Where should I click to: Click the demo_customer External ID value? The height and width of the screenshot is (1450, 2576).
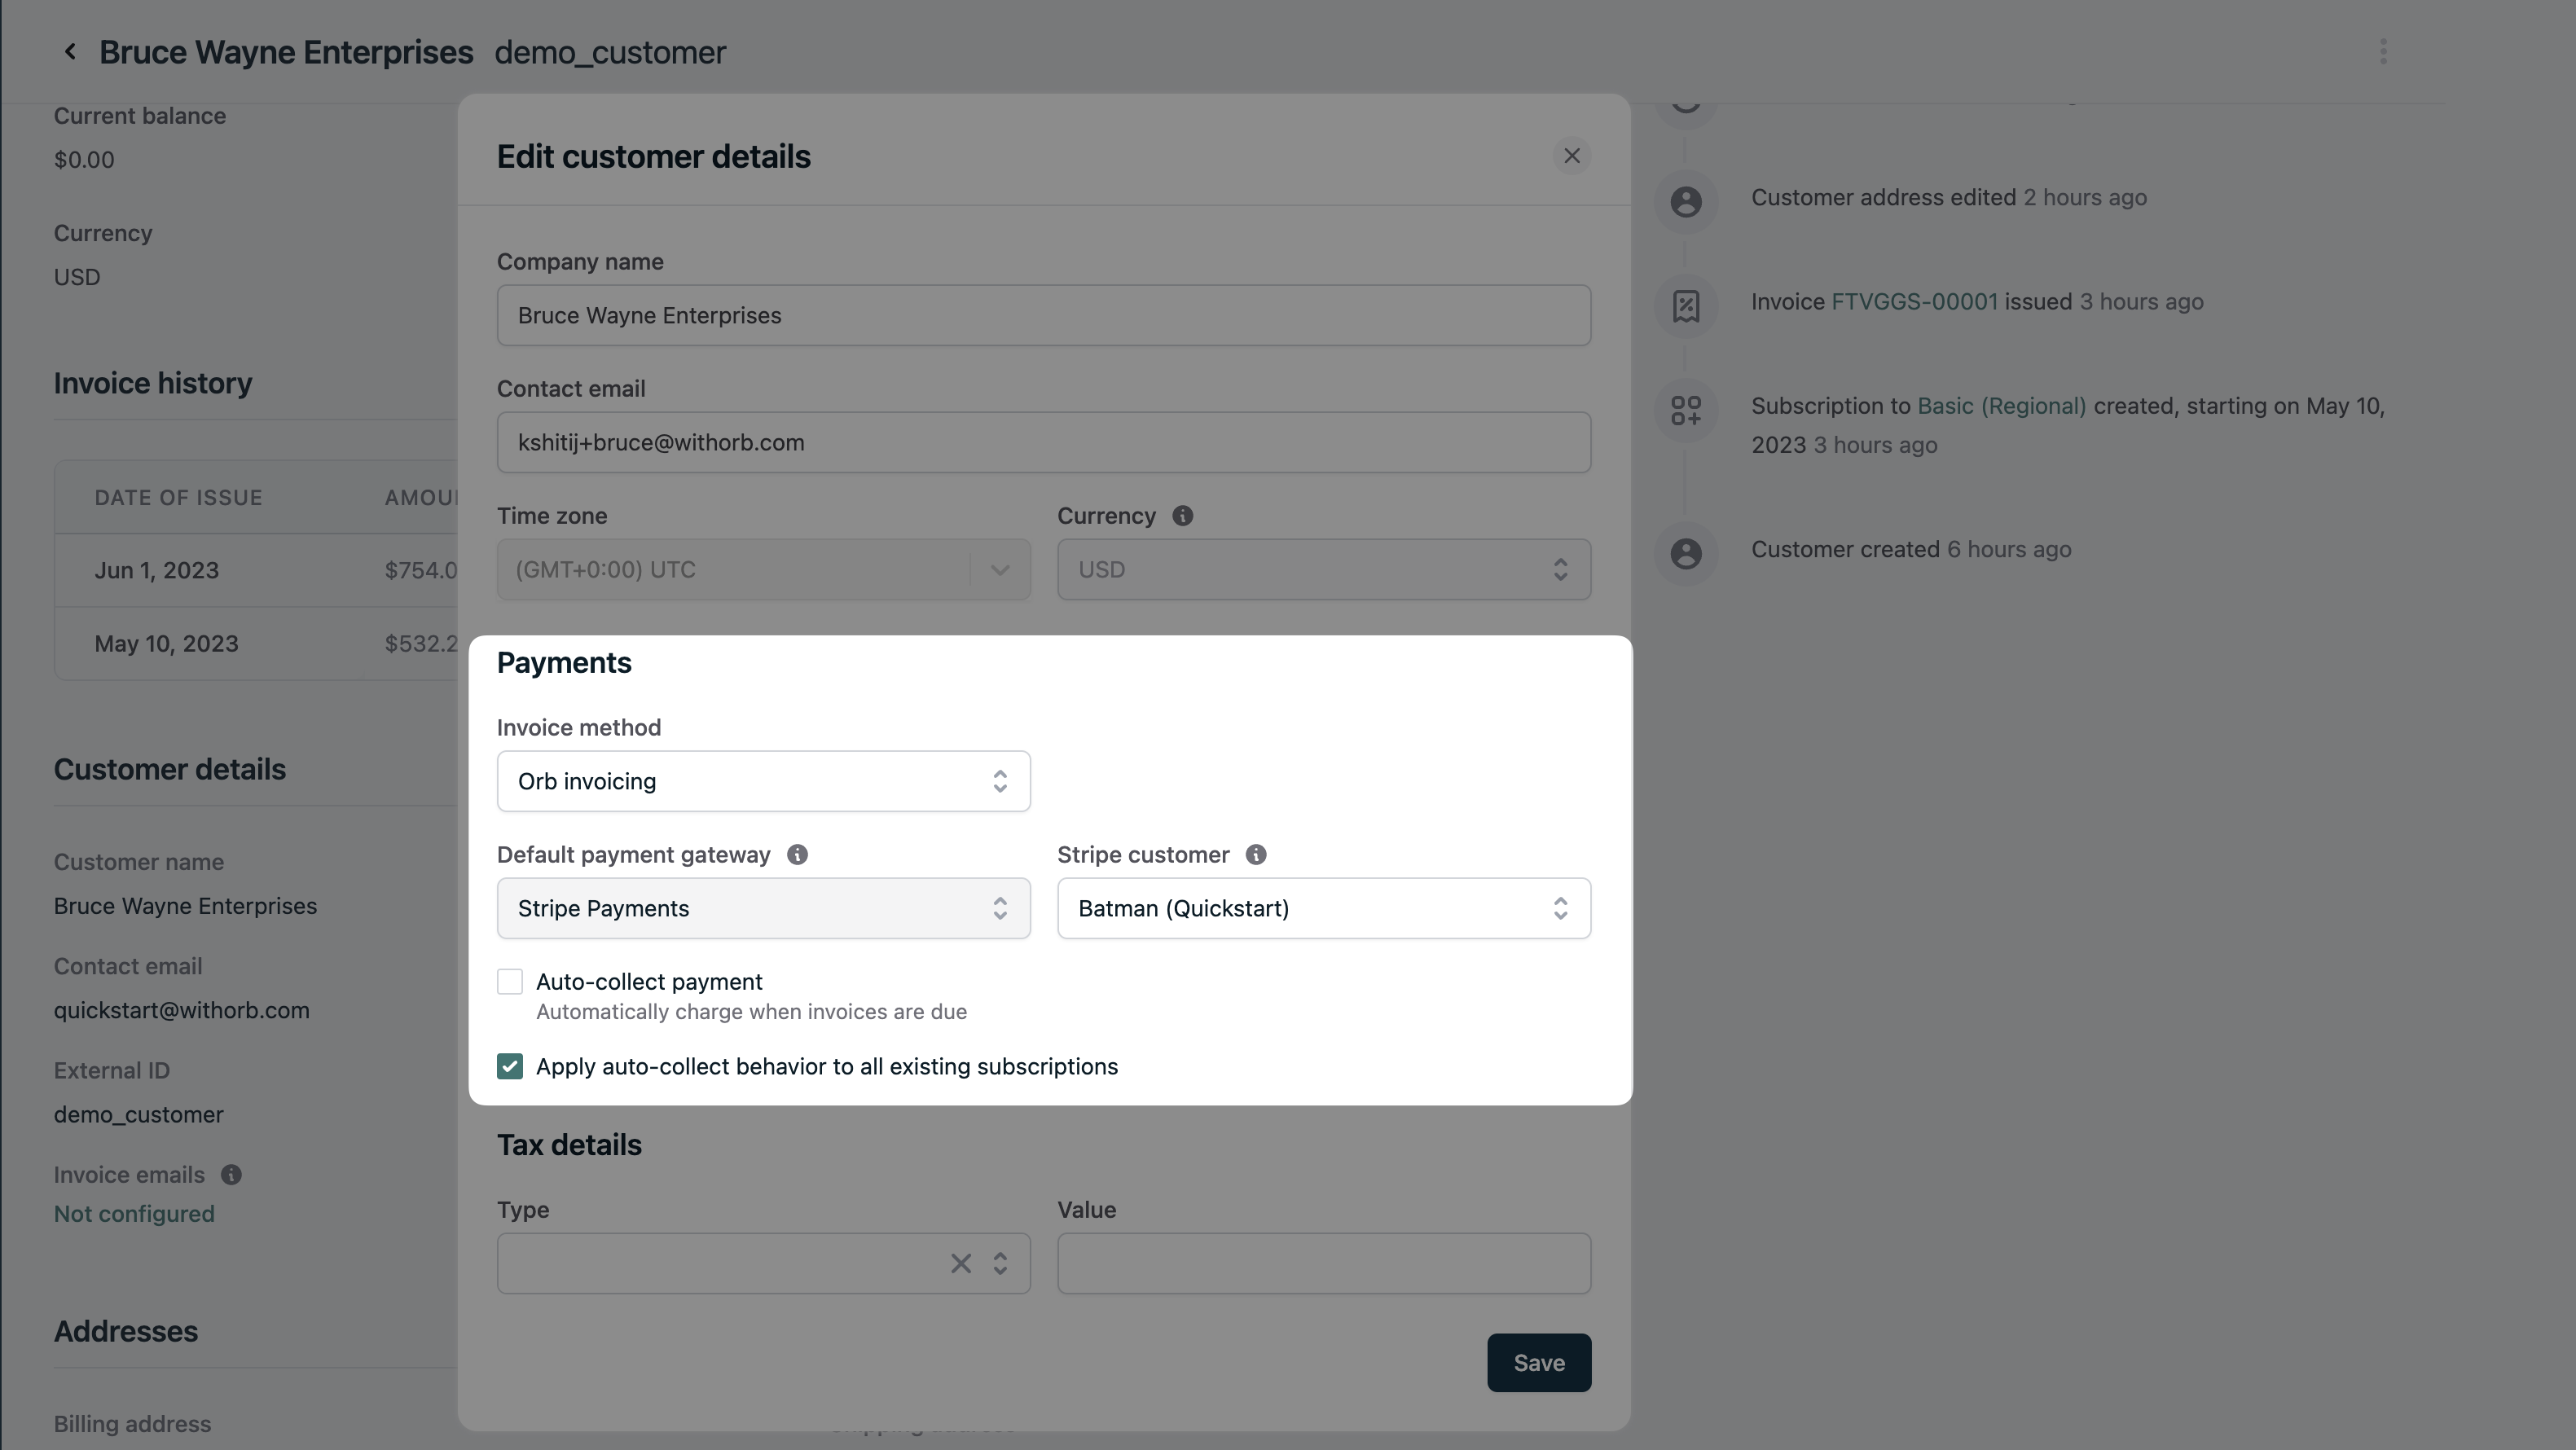[x=138, y=1115]
